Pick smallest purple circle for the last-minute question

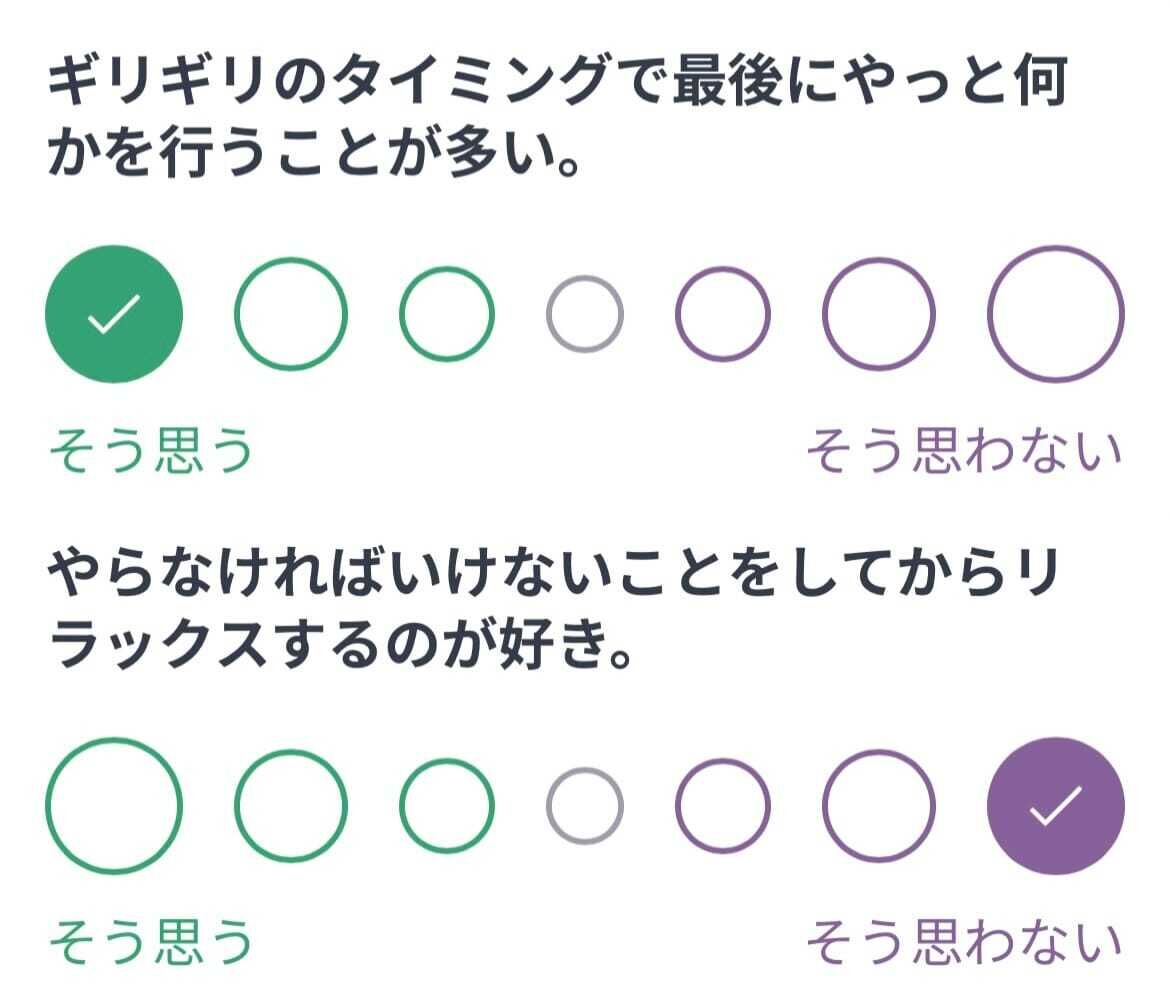pyautogui.click(x=723, y=314)
